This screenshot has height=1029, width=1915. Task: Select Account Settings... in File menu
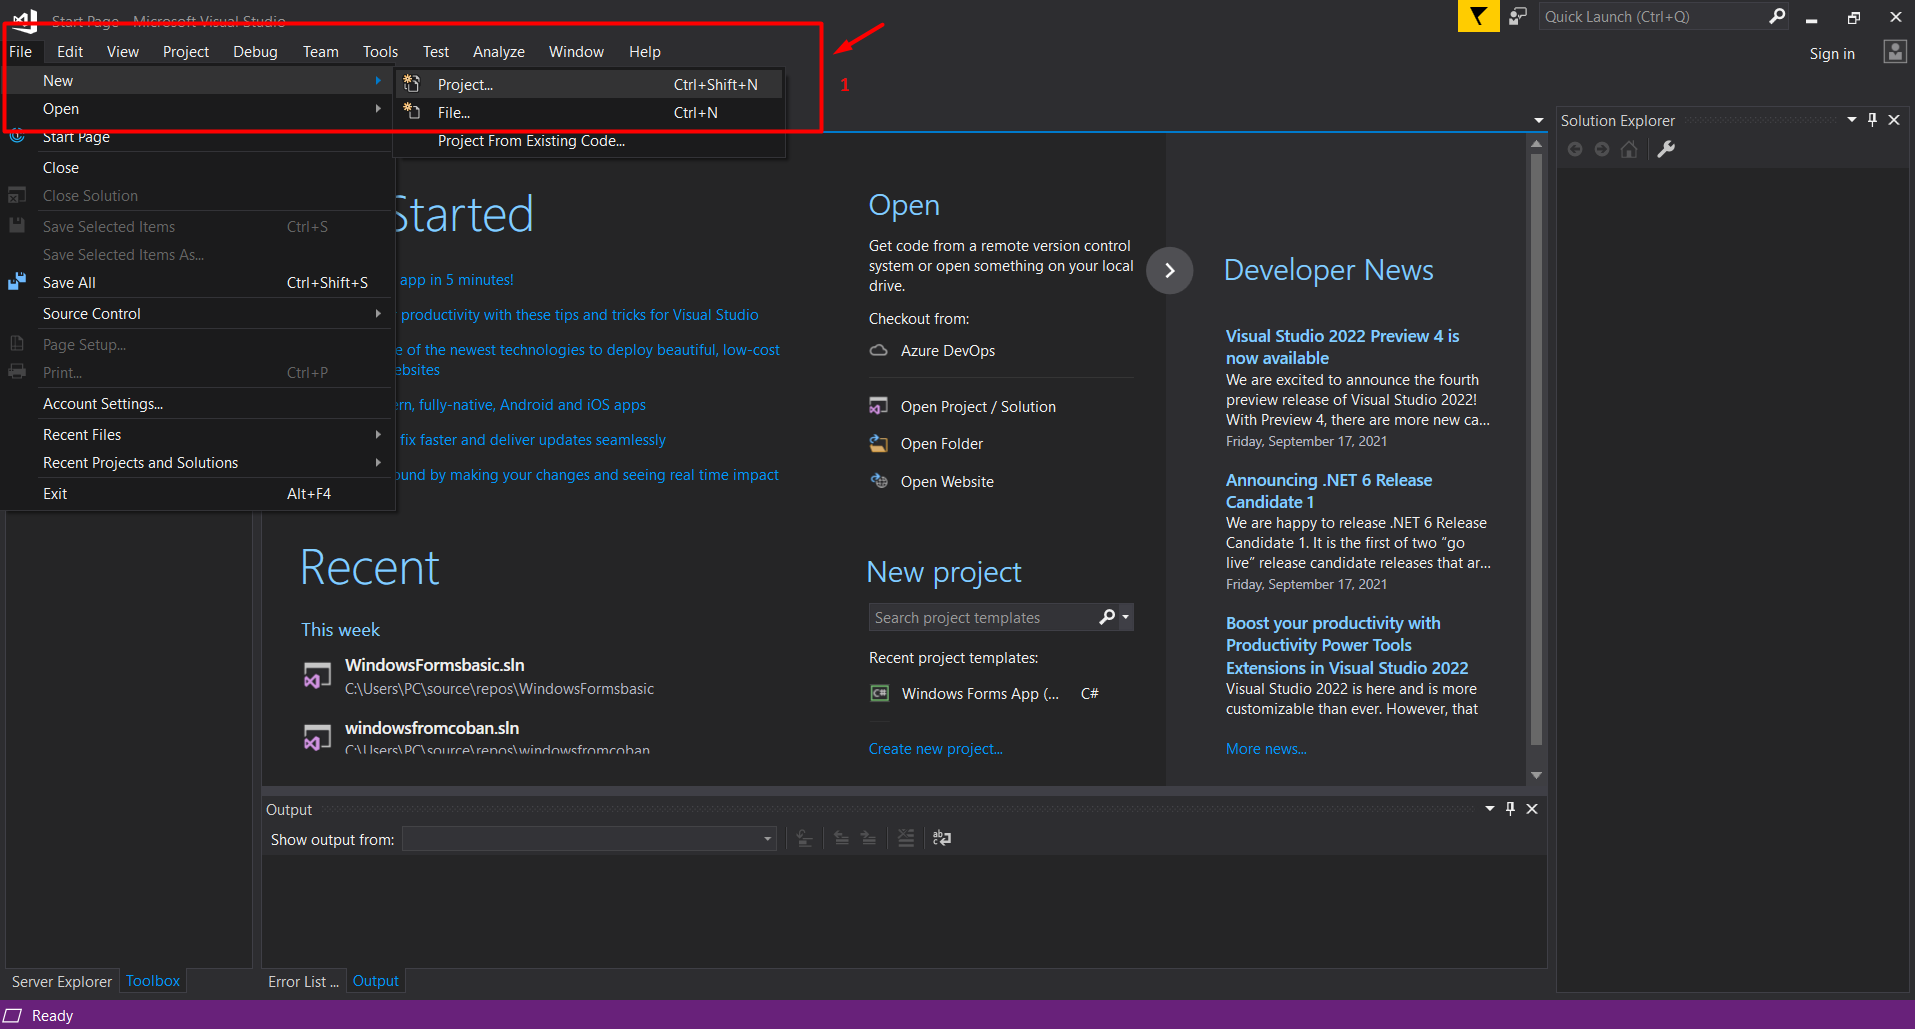pyautogui.click(x=198, y=403)
